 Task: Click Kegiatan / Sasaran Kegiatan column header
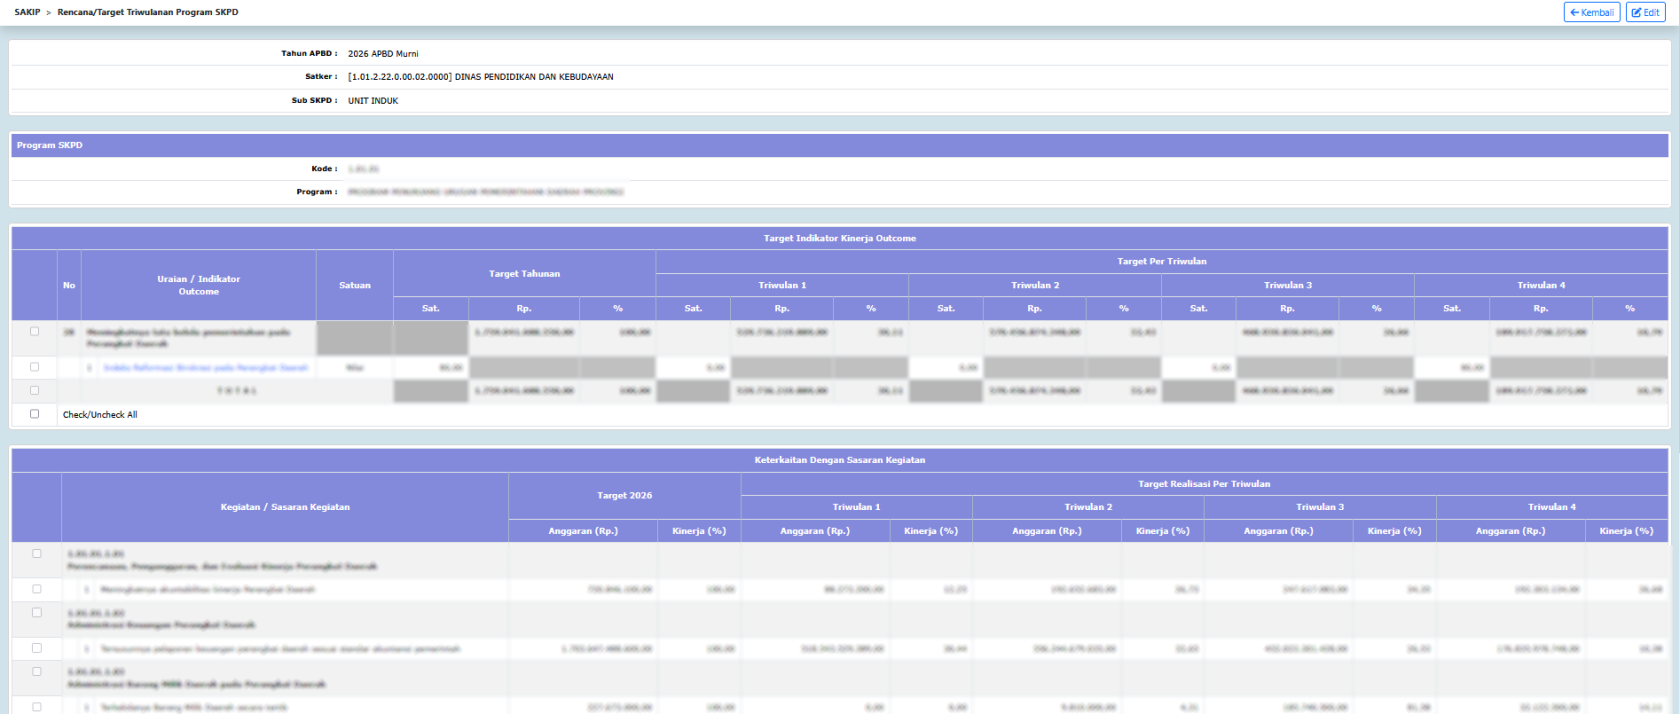point(285,507)
